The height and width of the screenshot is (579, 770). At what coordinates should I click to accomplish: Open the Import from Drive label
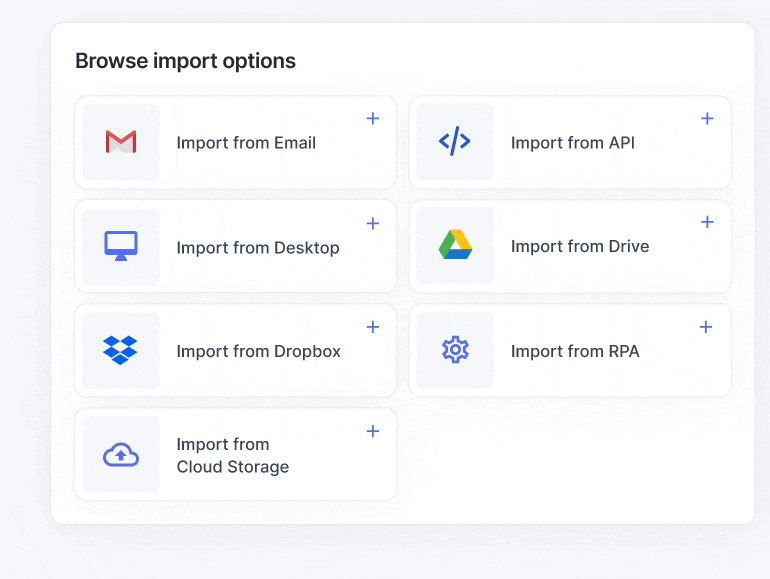click(580, 246)
